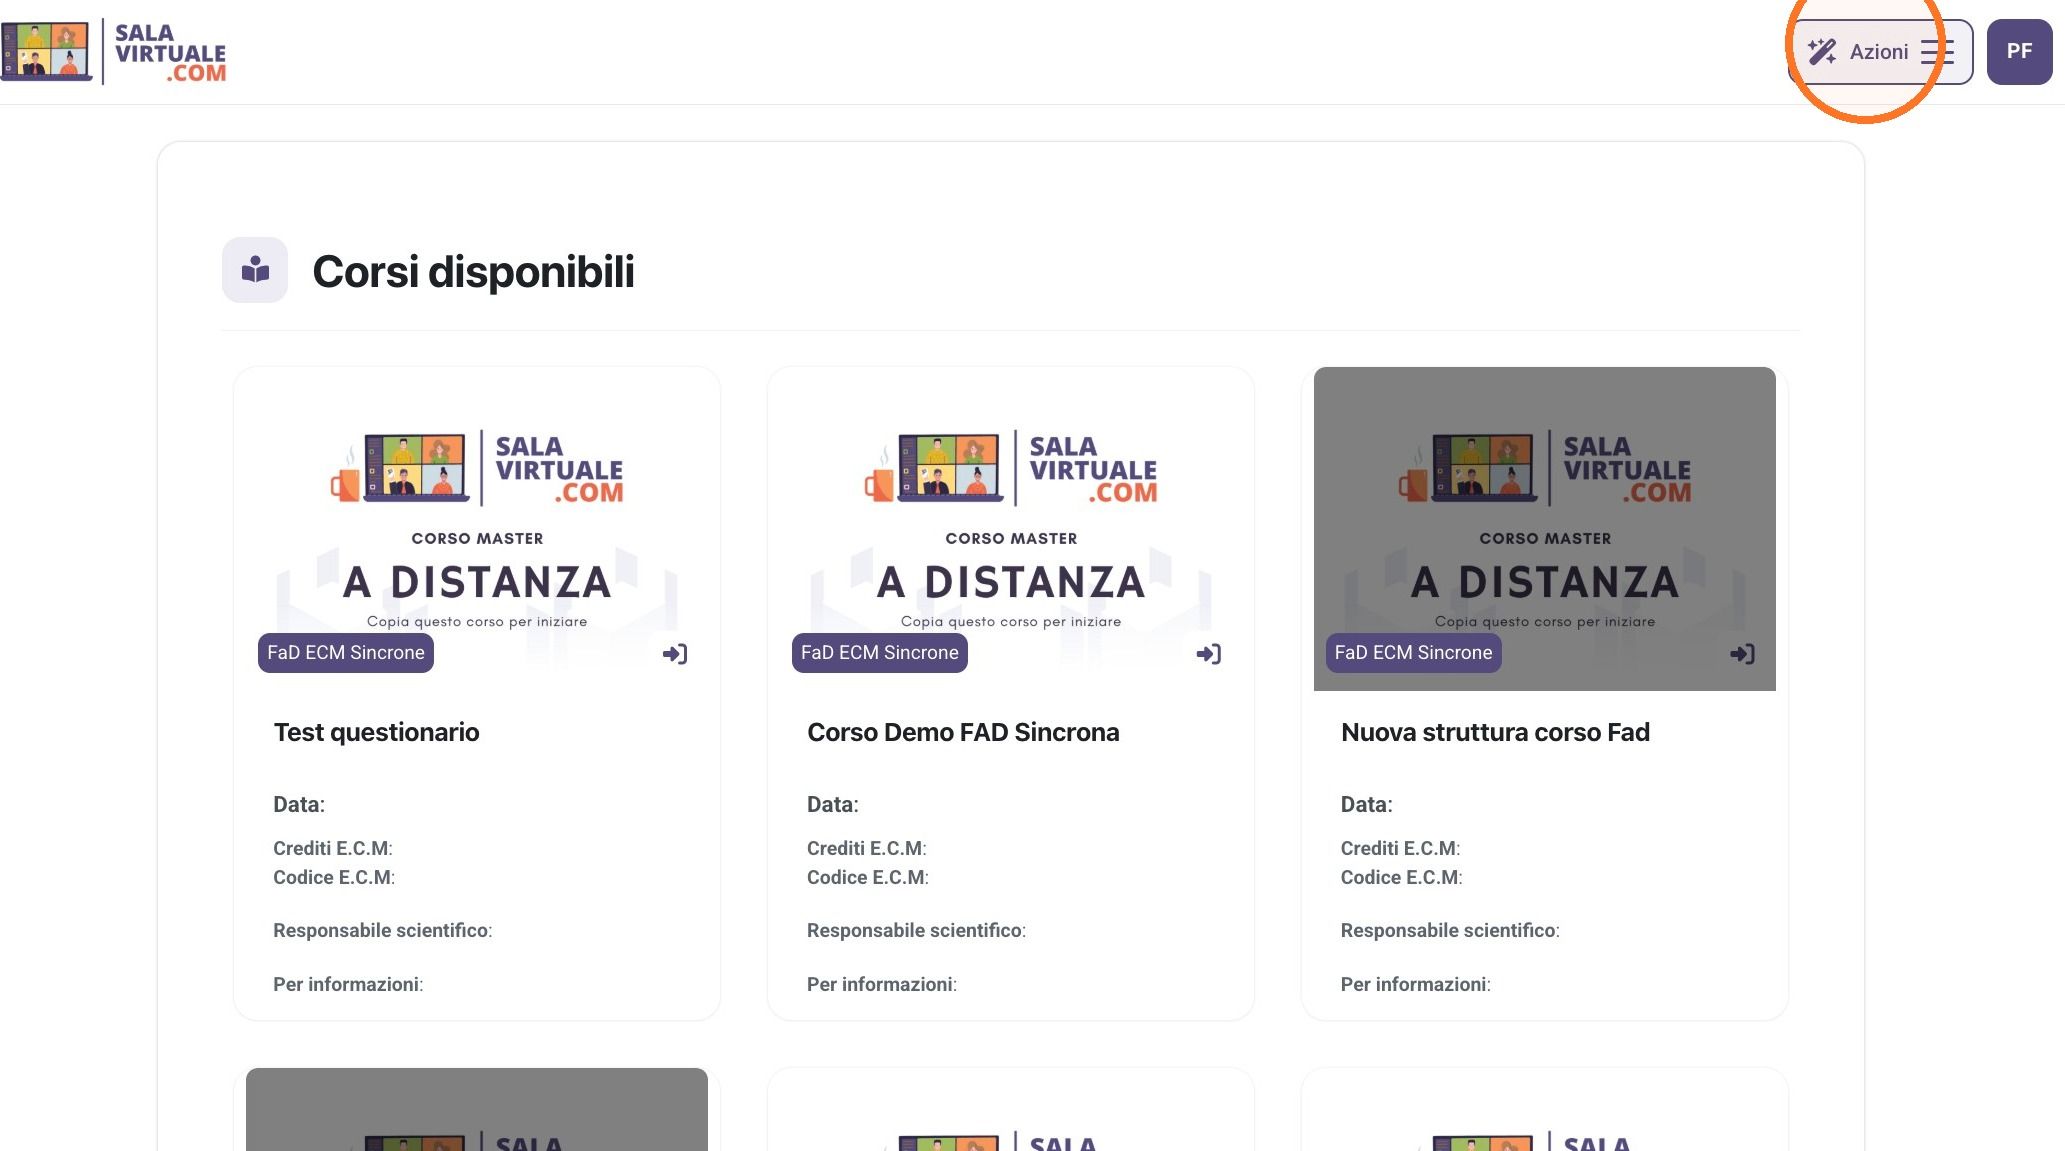Viewport: 2065px width, 1151px height.
Task: Click the Corsi disponibili heading
Action: click(x=473, y=272)
